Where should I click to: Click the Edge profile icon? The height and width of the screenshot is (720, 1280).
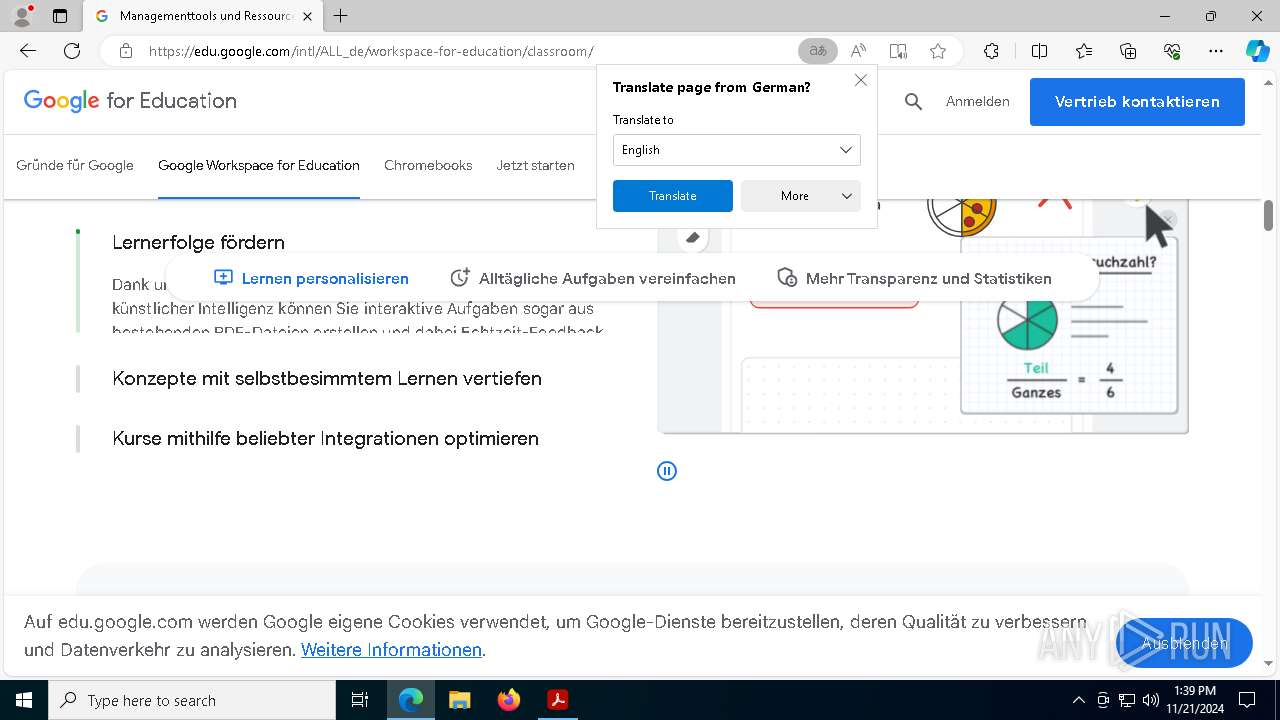(22, 16)
